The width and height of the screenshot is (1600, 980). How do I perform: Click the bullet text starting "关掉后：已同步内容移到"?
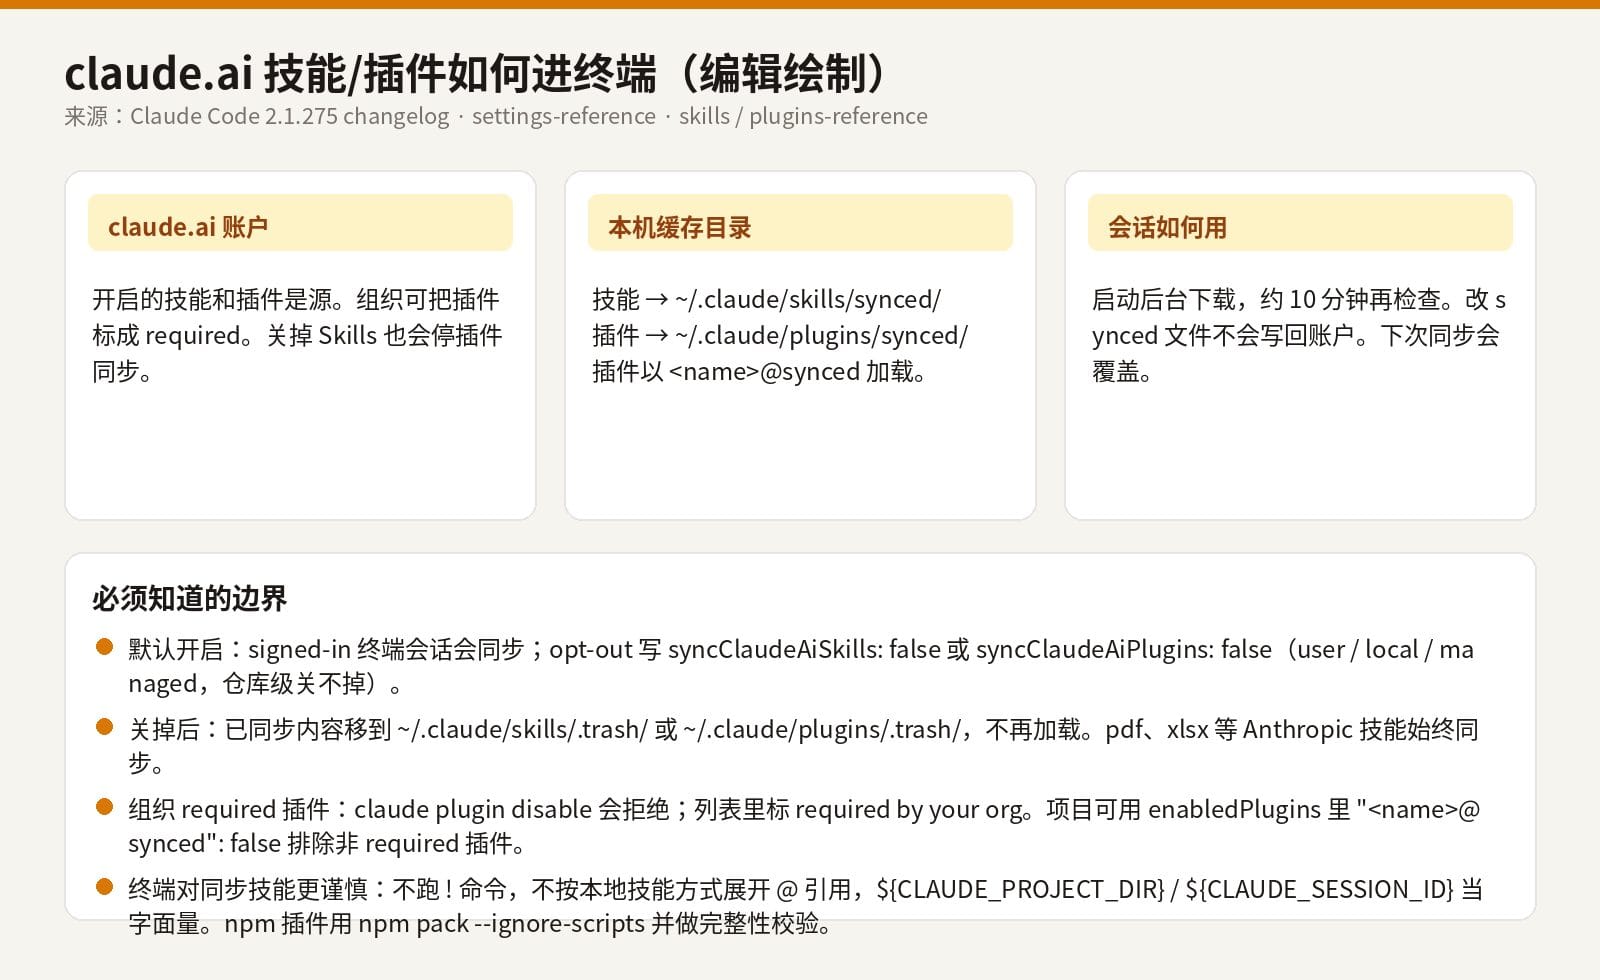point(803,746)
